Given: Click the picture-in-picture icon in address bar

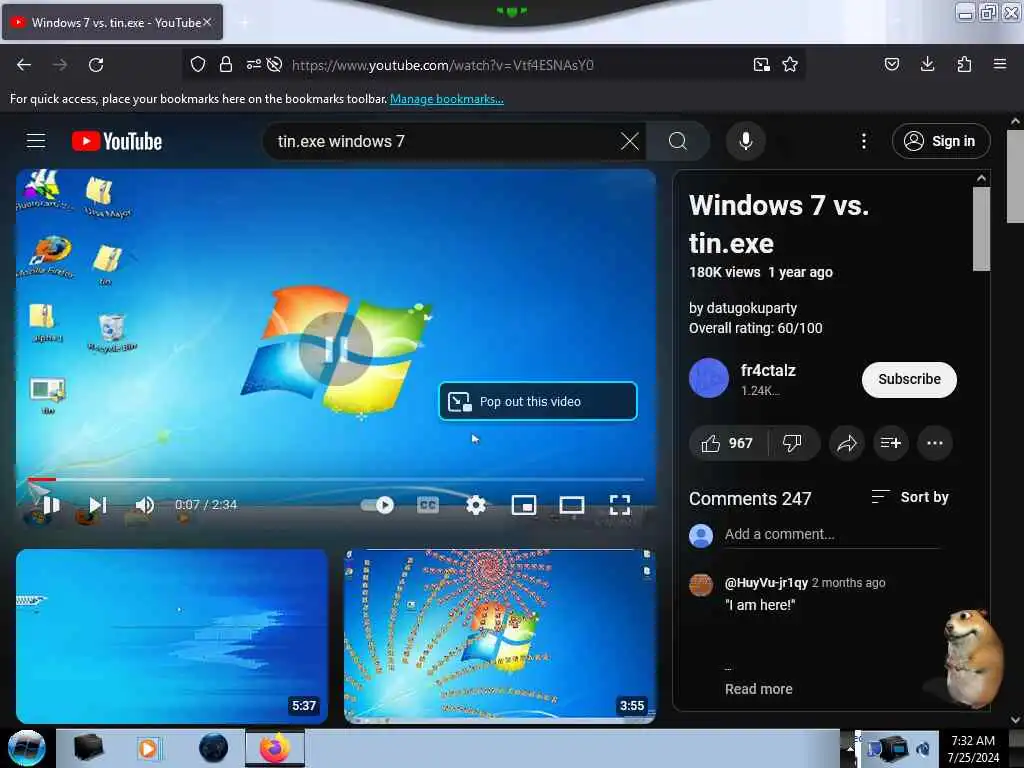Looking at the screenshot, I should tap(761, 65).
